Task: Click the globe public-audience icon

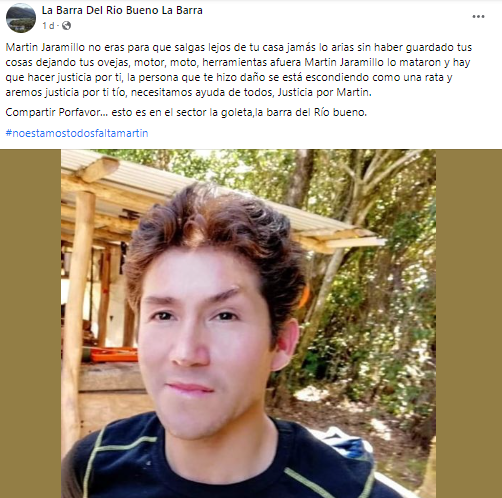Action: tap(66, 26)
